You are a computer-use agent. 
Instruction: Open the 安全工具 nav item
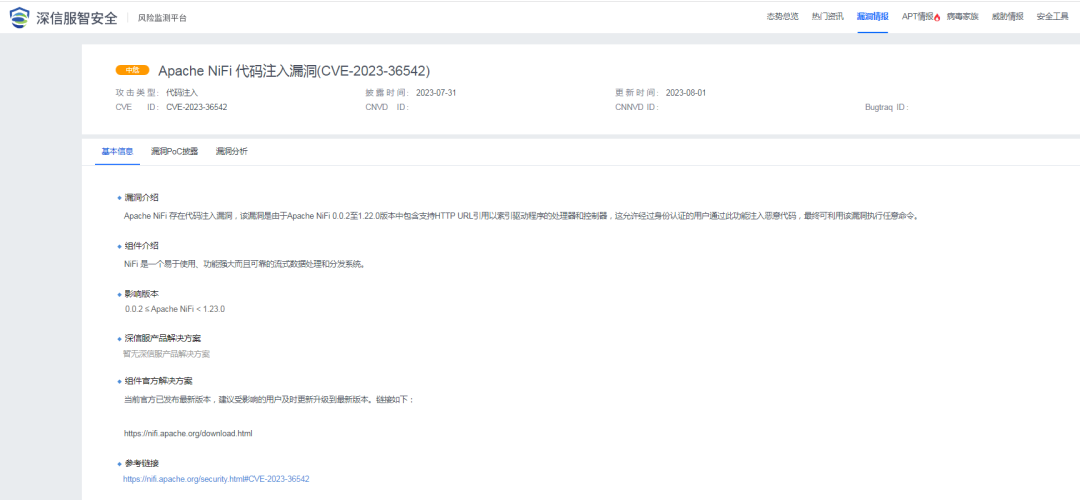(x=1052, y=17)
